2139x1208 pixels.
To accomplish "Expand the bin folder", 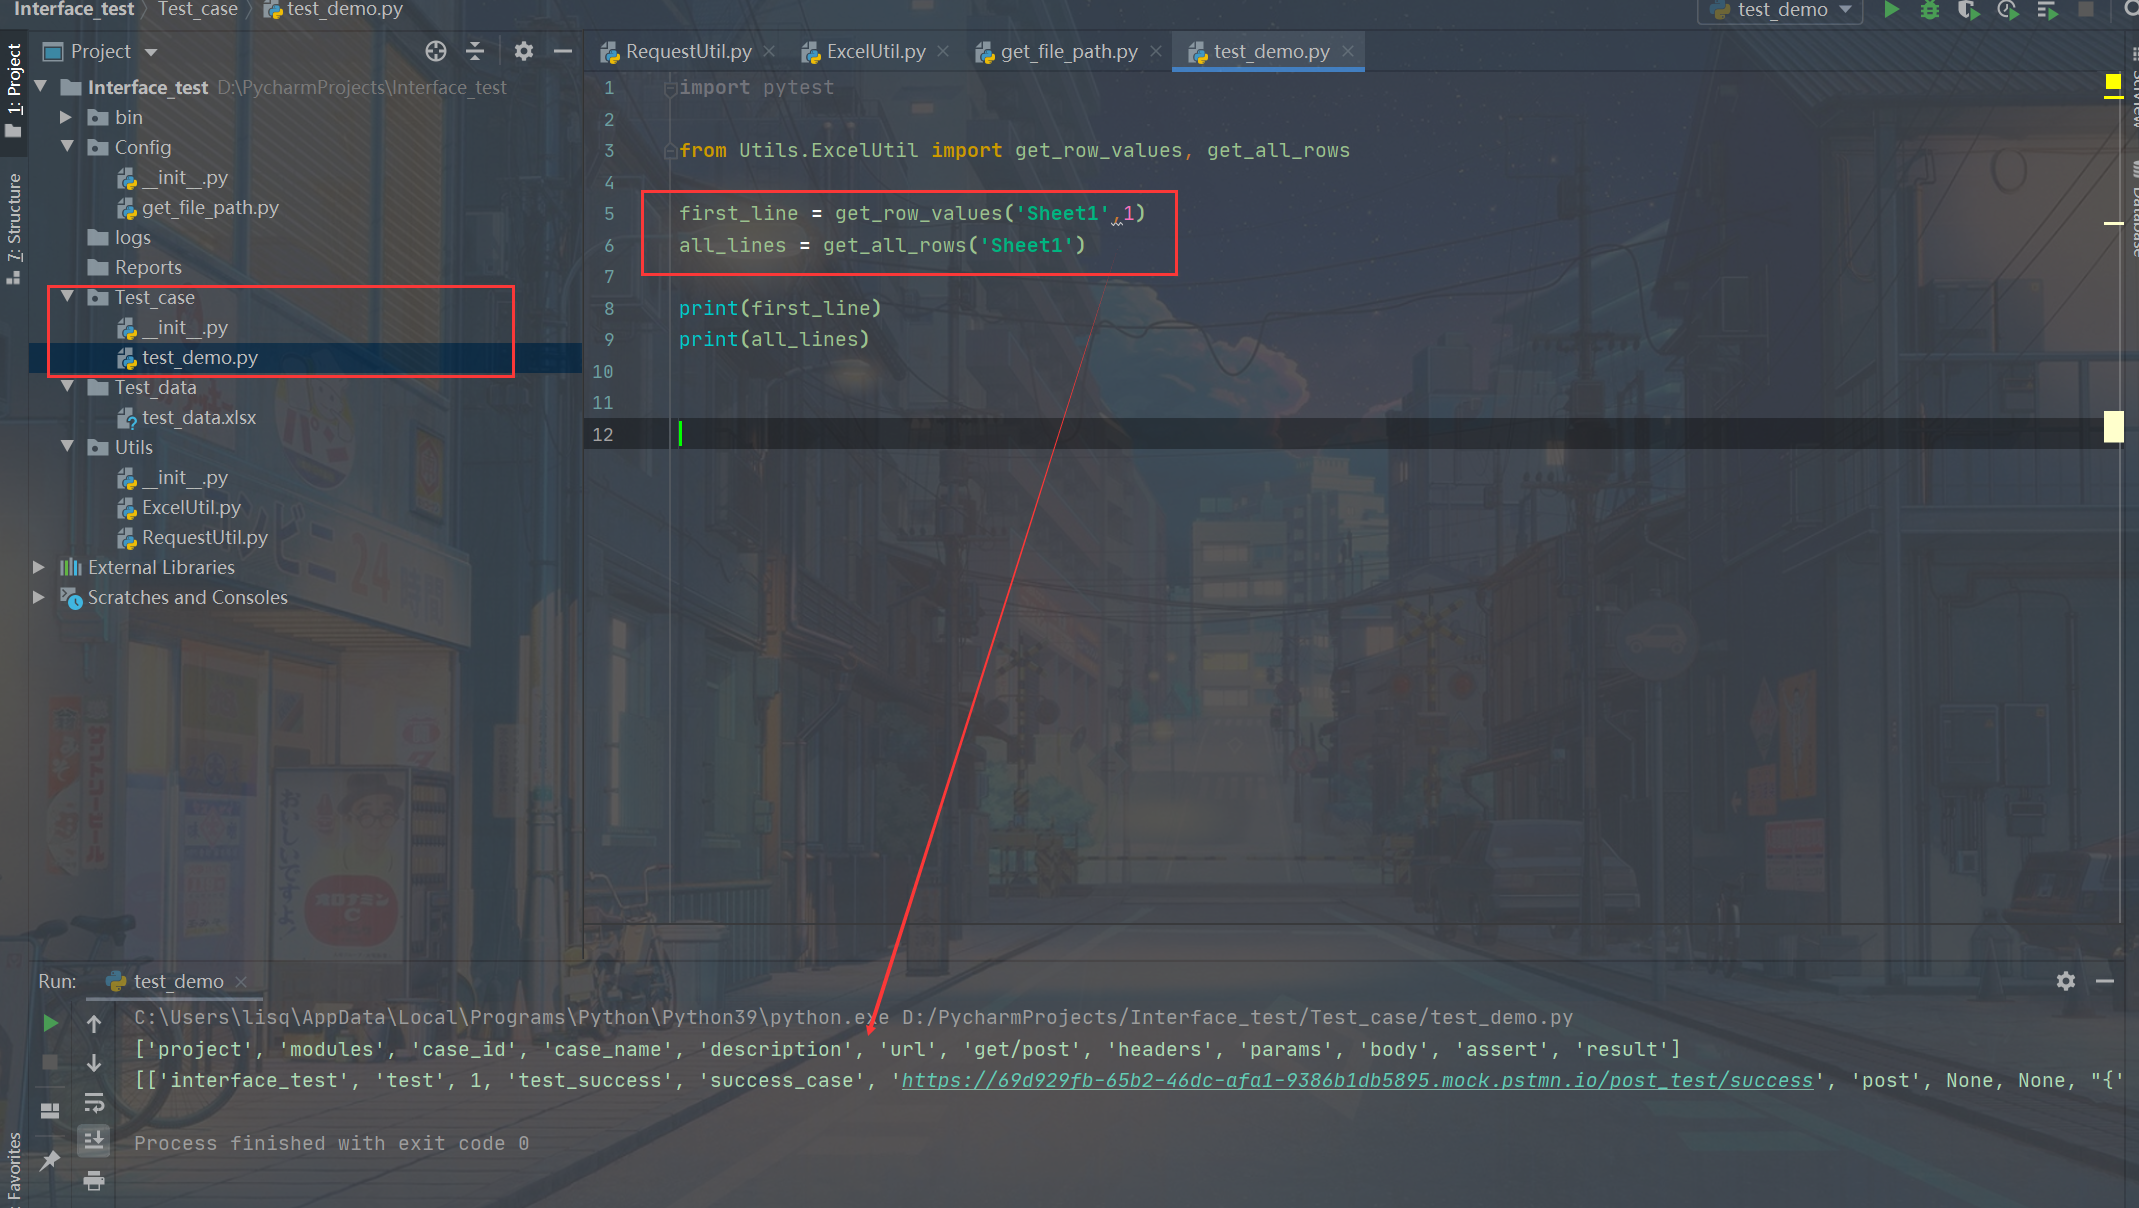I will [x=66, y=117].
